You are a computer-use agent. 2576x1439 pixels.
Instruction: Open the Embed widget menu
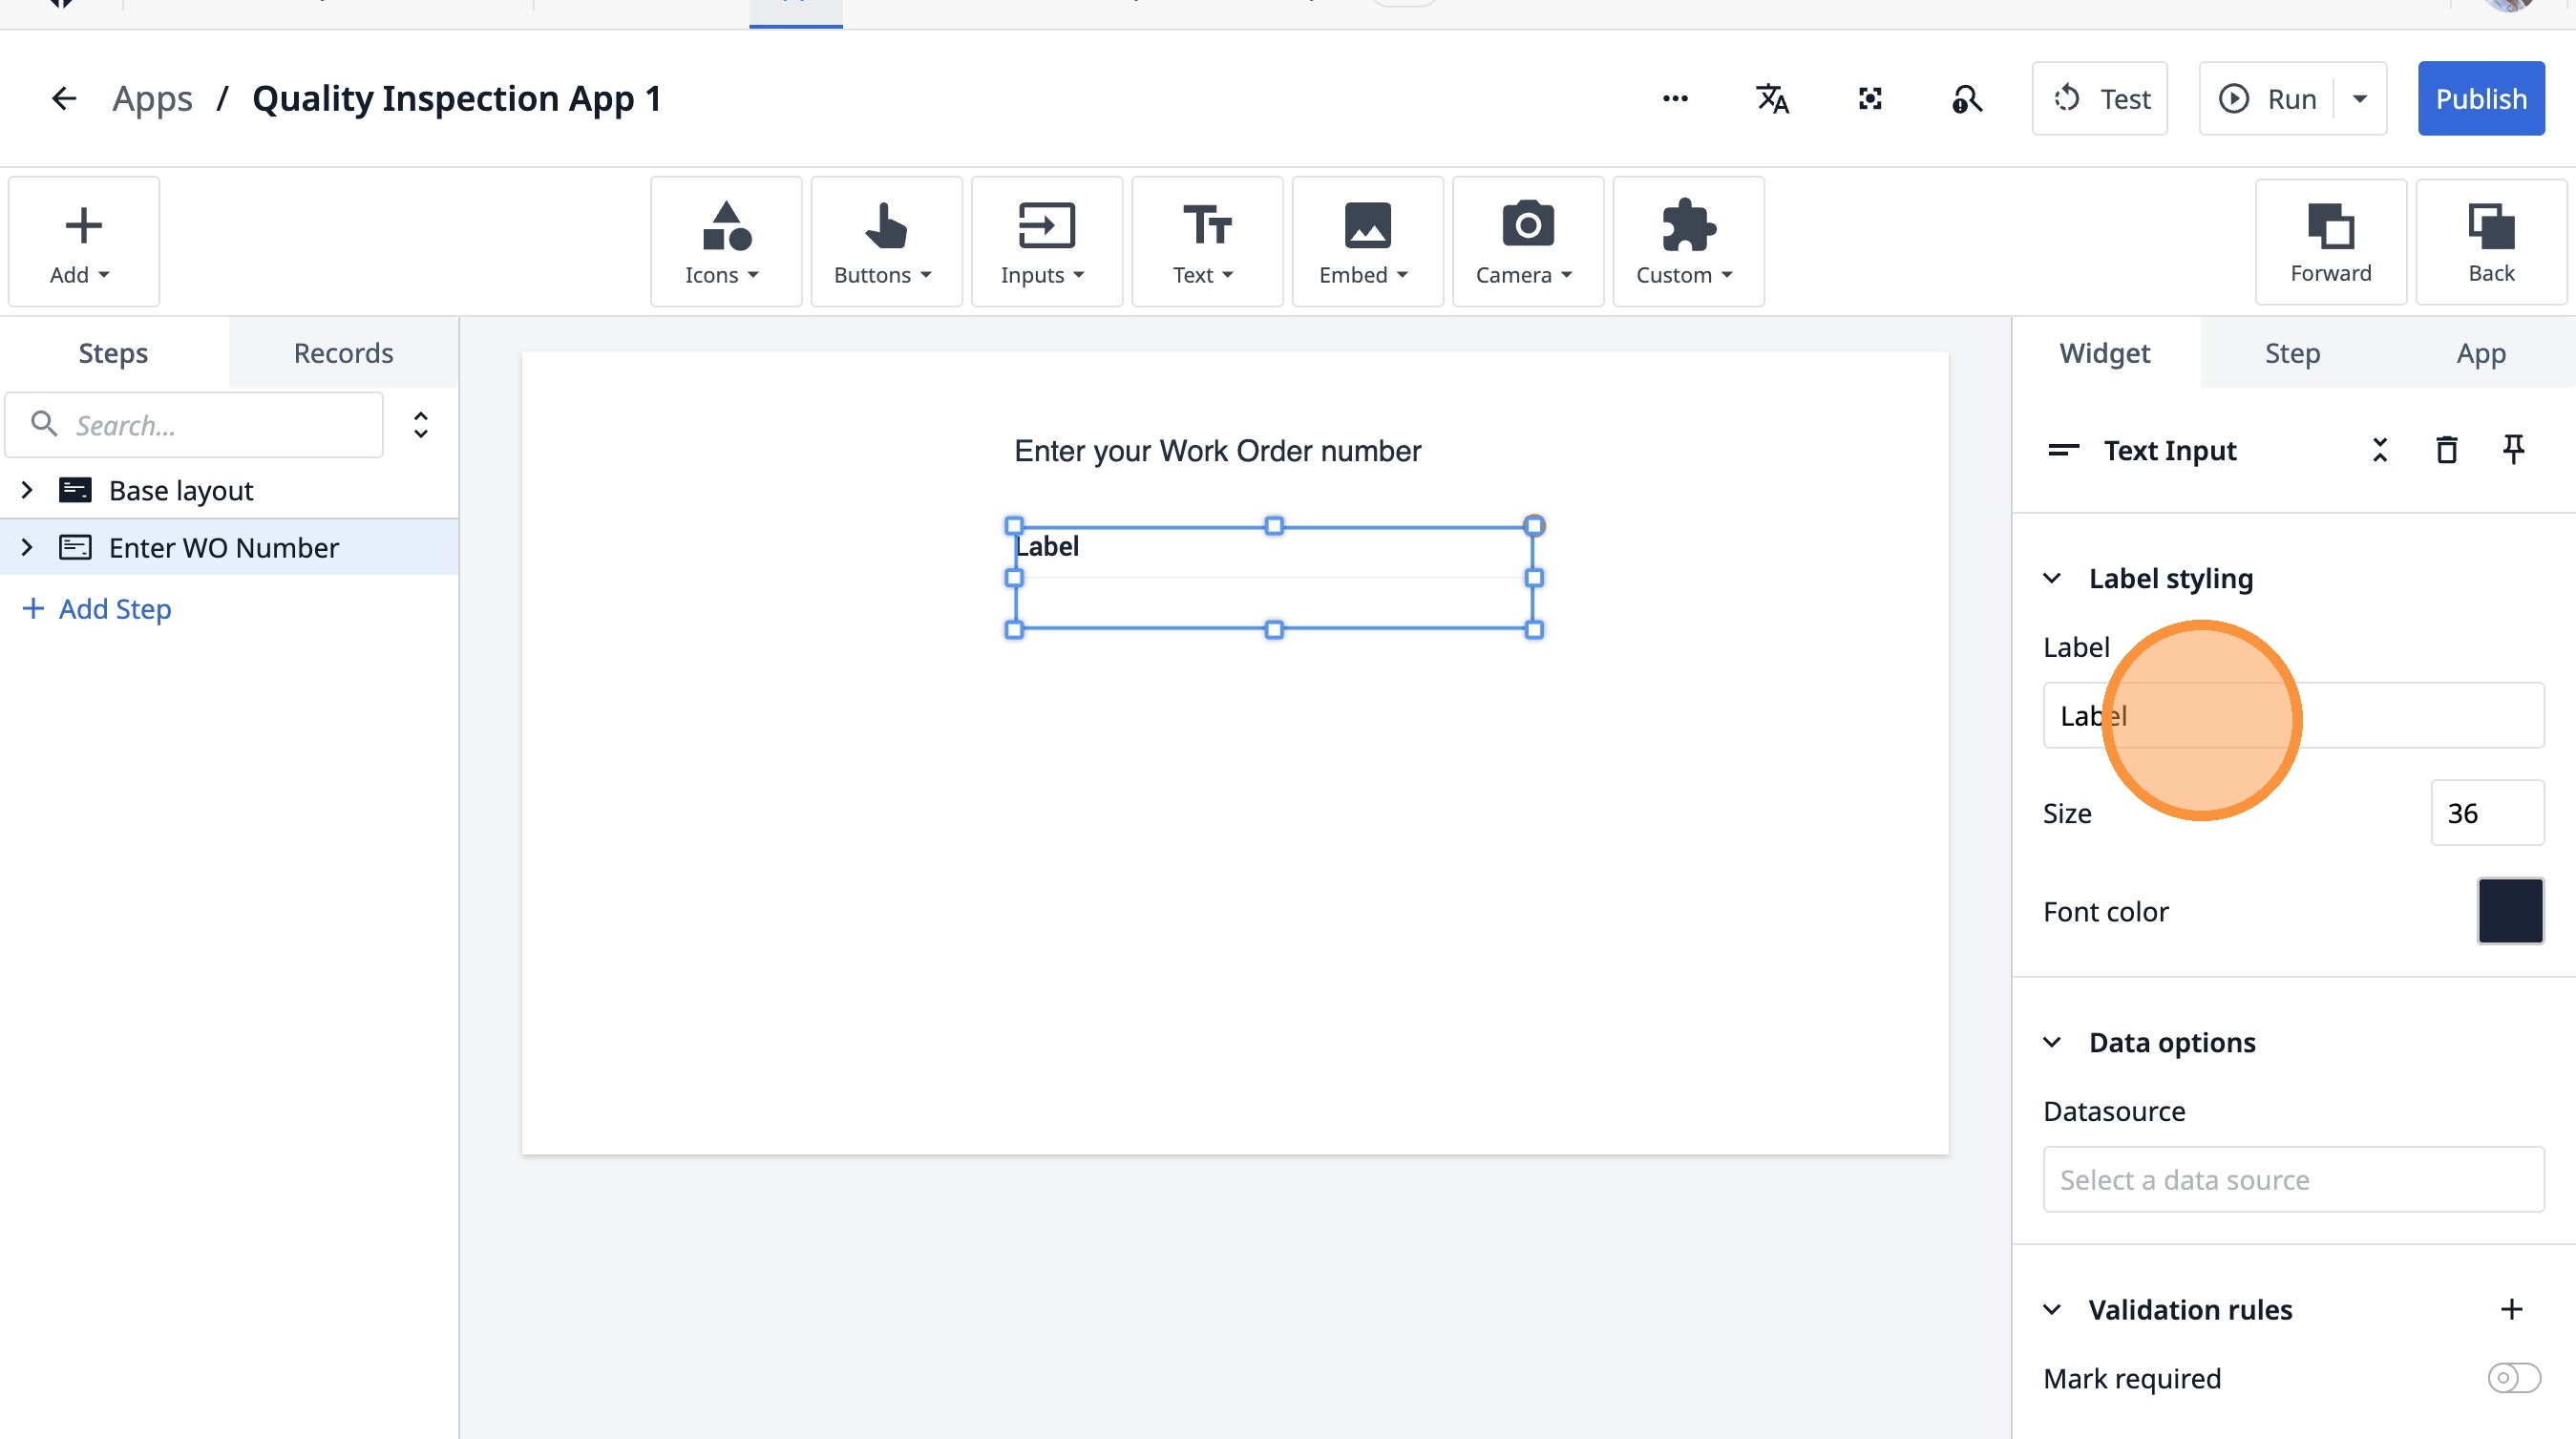point(1367,242)
